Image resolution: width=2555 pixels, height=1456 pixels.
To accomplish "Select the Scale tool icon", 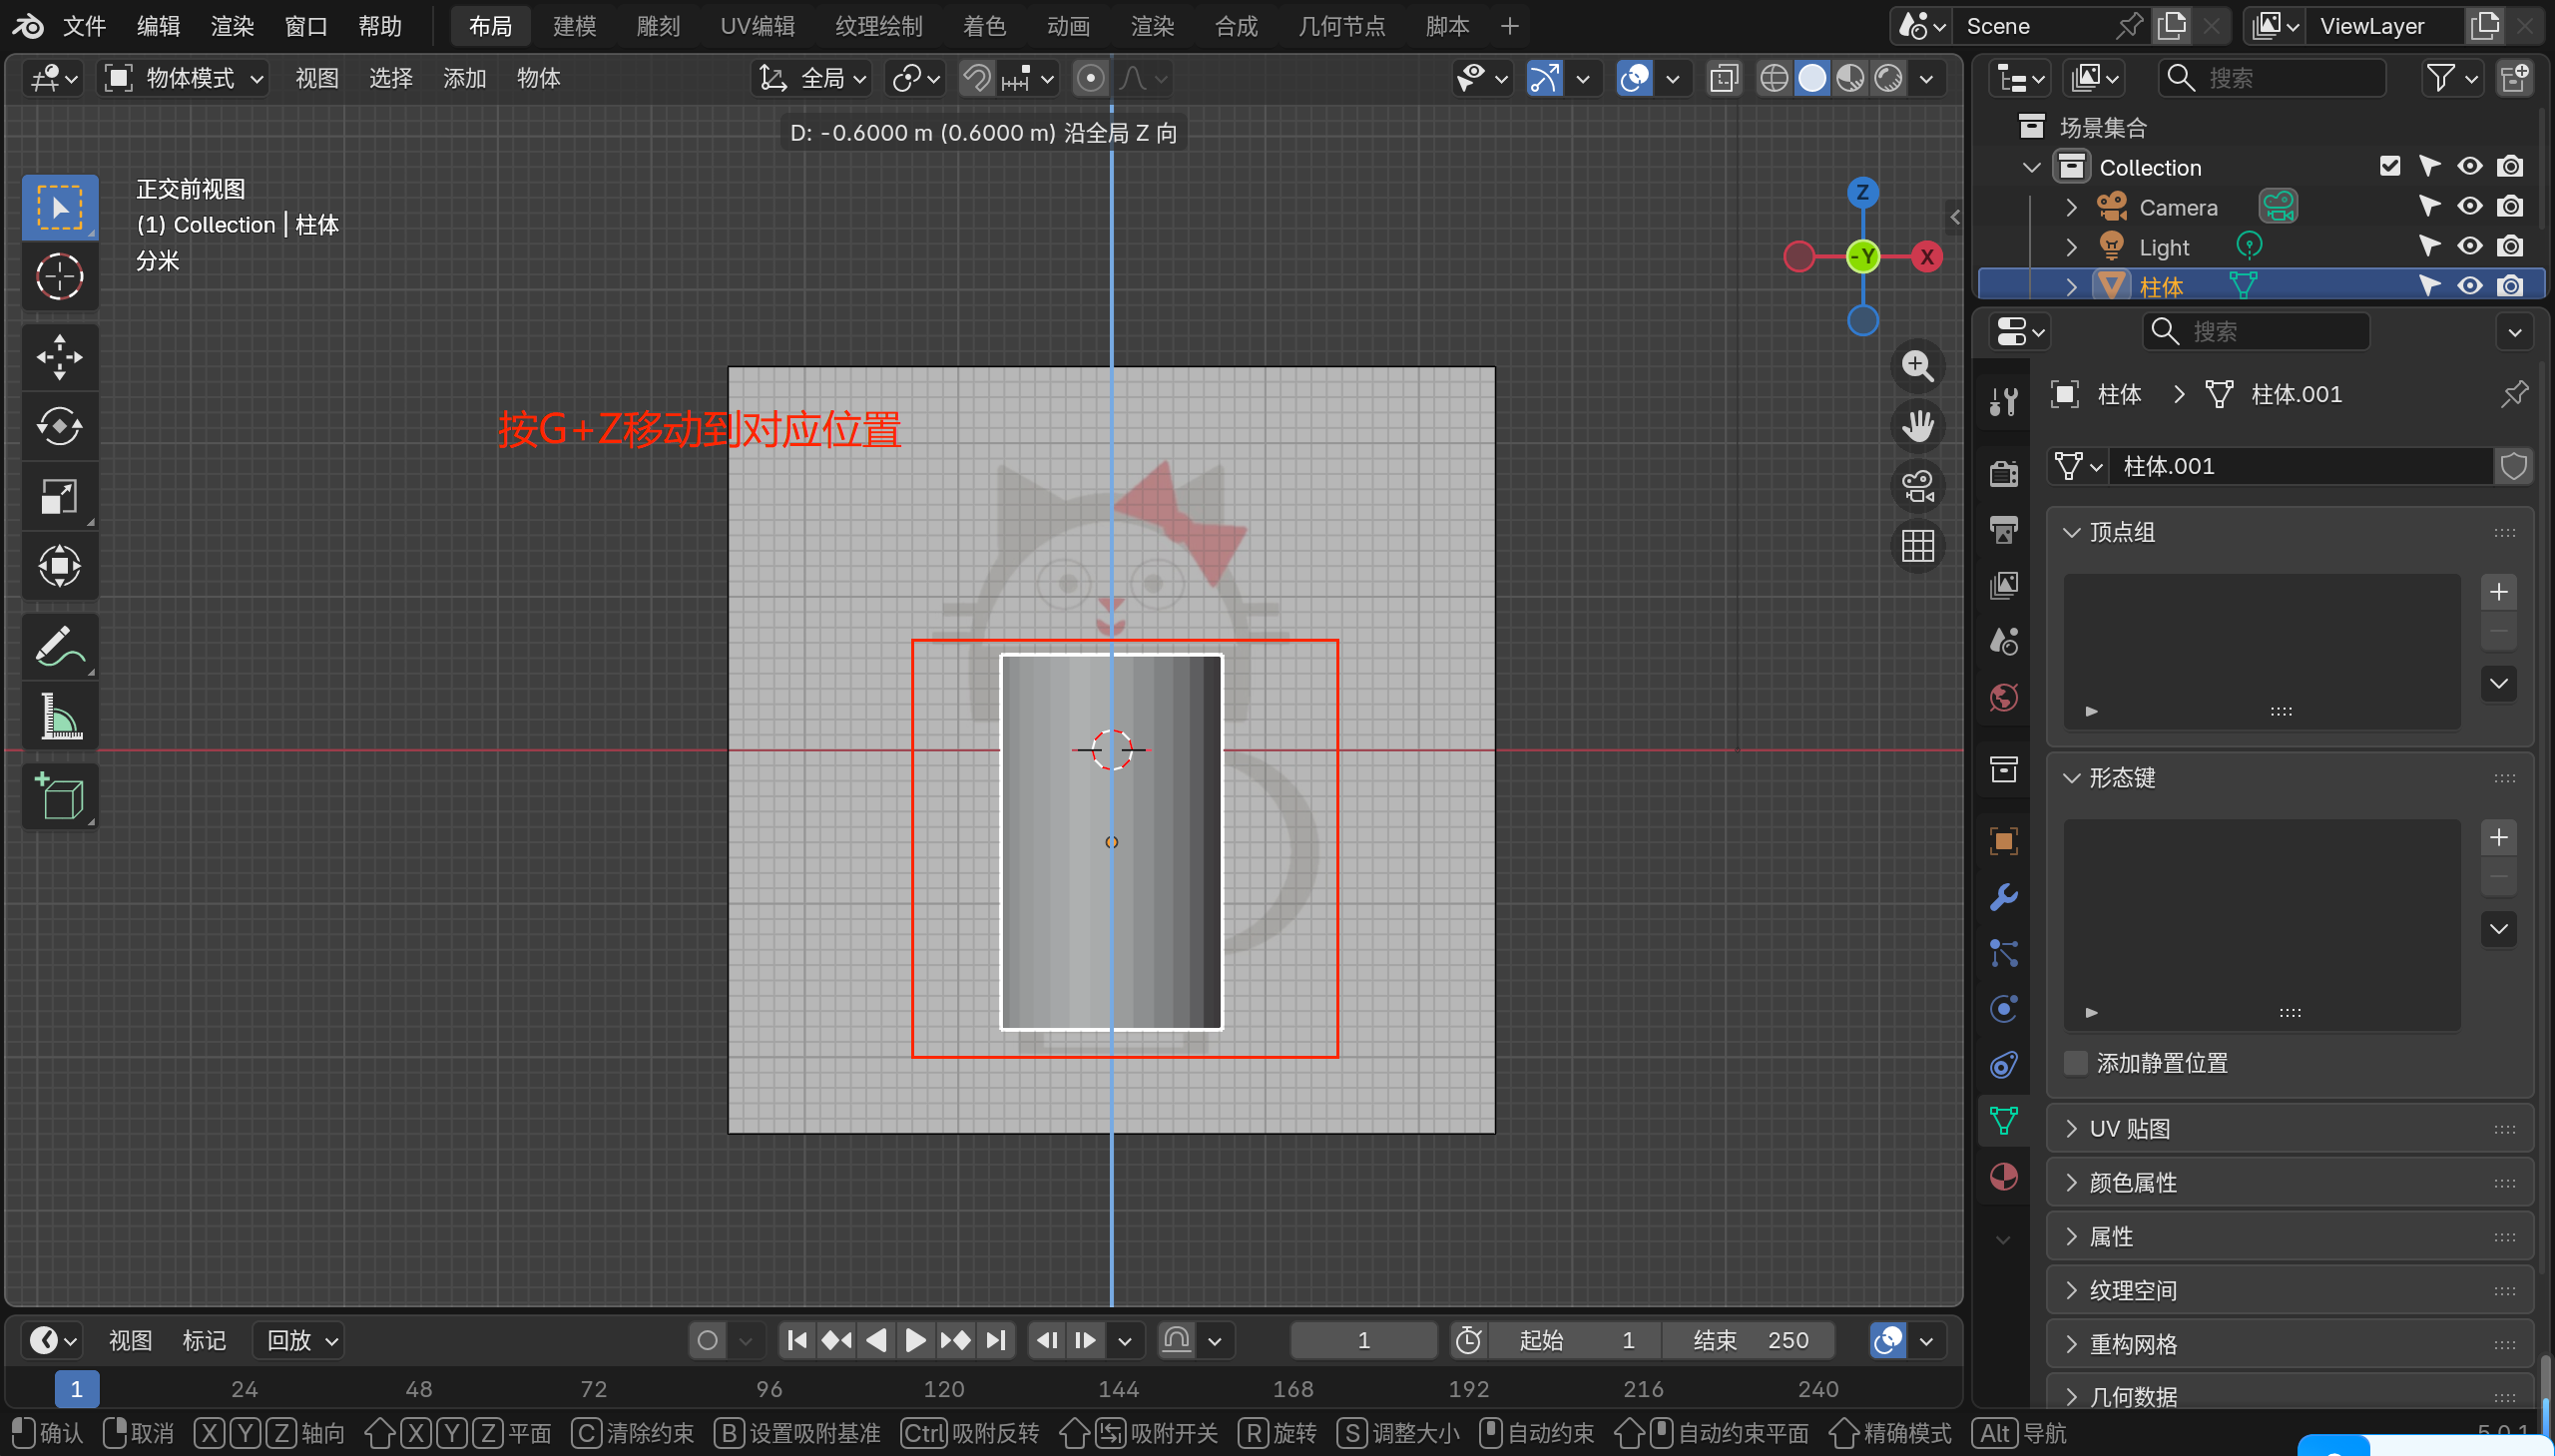I will [x=59, y=497].
